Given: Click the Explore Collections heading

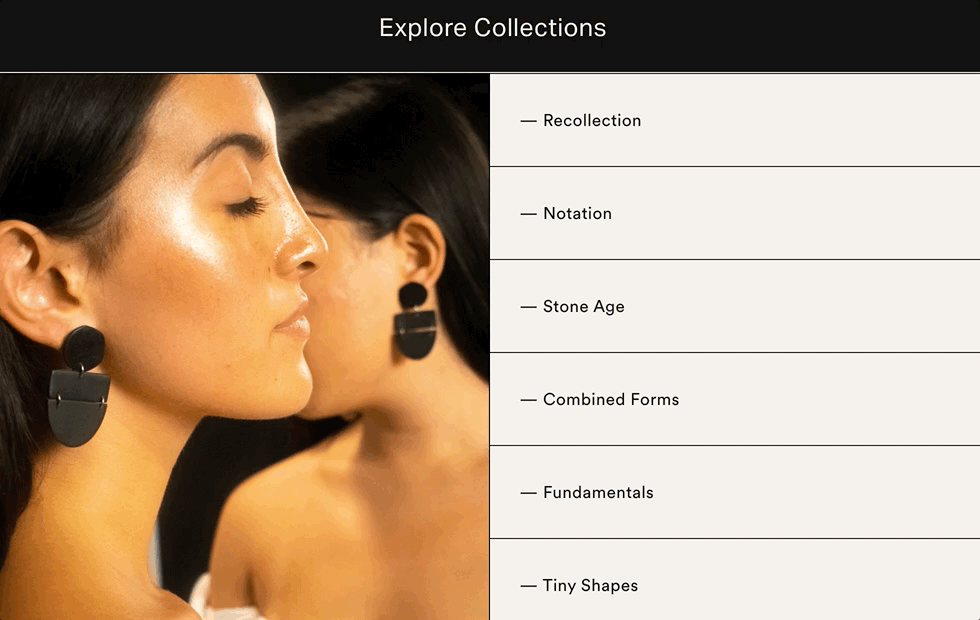Looking at the screenshot, I should (492, 28).
